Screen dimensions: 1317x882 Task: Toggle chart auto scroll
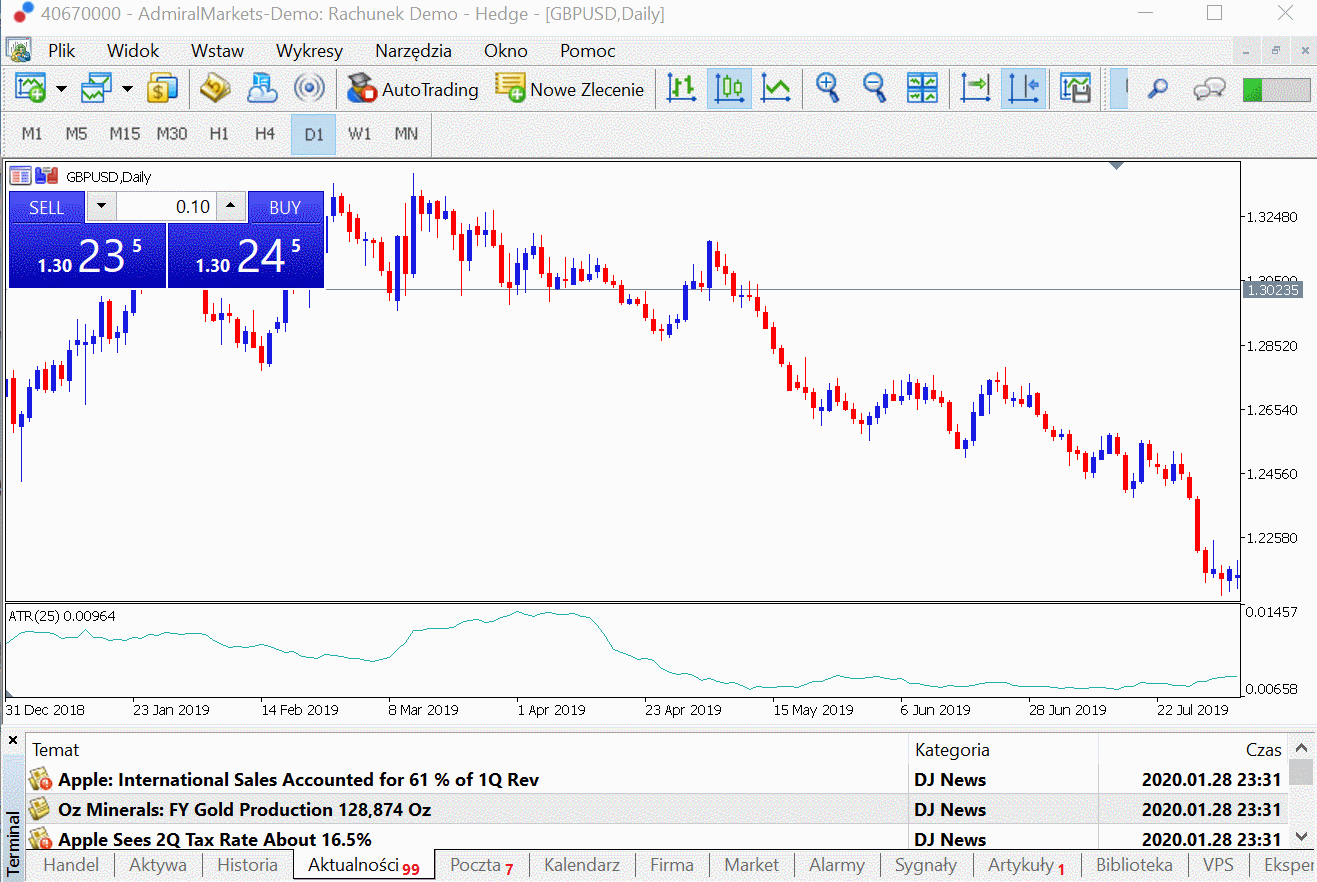(x=975, y=89)
